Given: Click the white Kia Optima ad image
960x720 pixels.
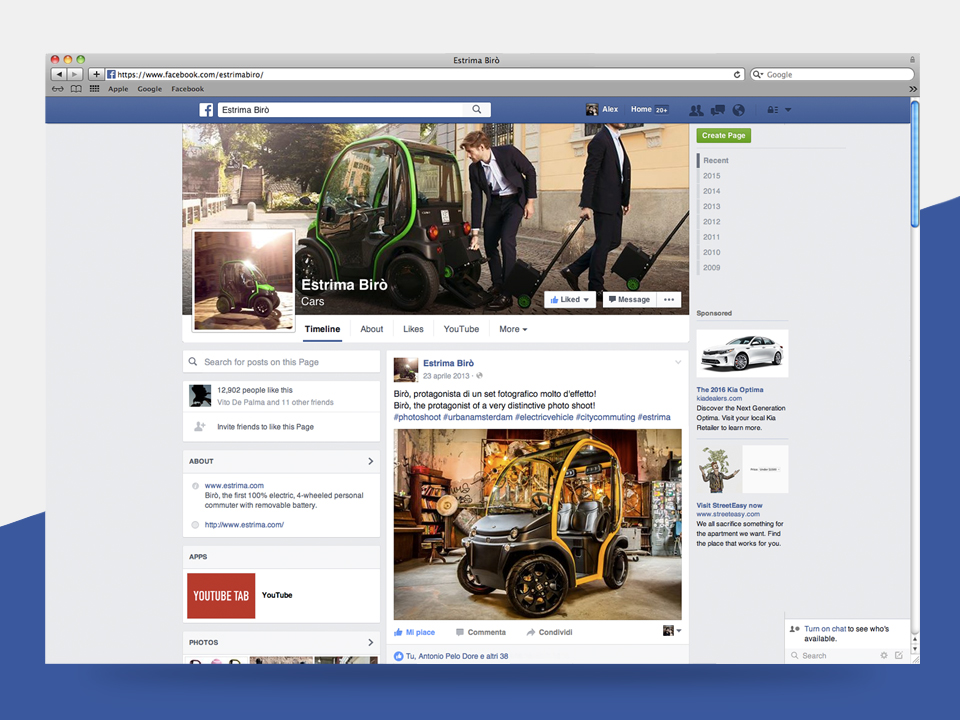Looking at the screenshot, I should pos(742,353).
